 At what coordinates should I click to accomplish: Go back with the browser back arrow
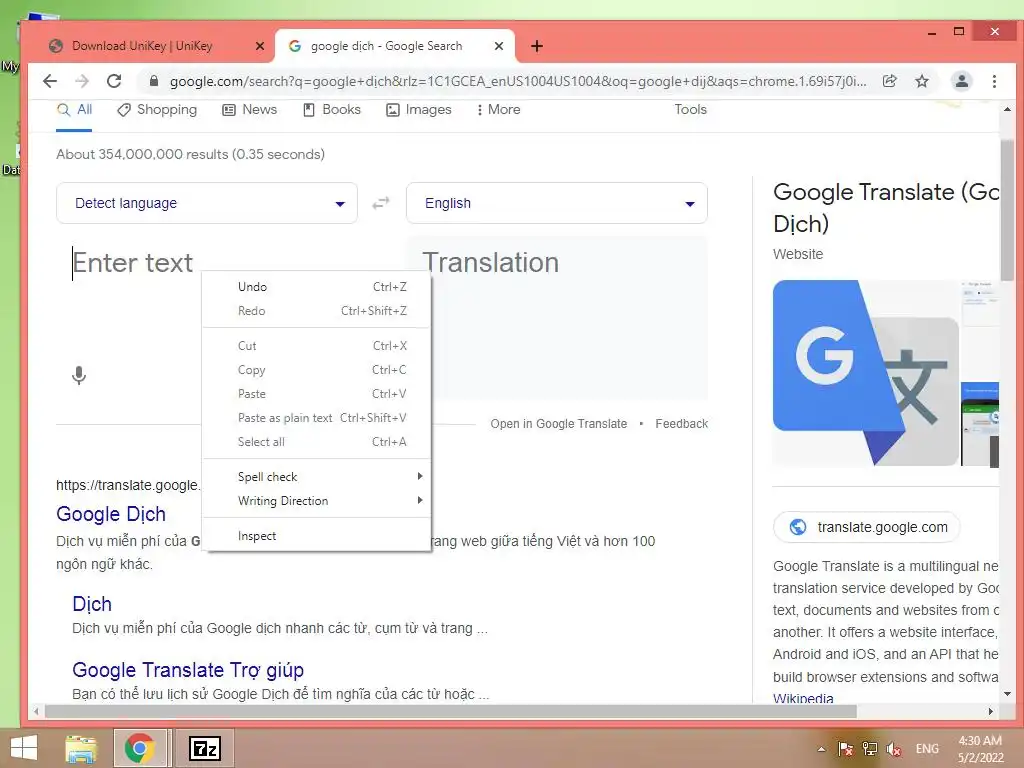click(x=50, y=81)
